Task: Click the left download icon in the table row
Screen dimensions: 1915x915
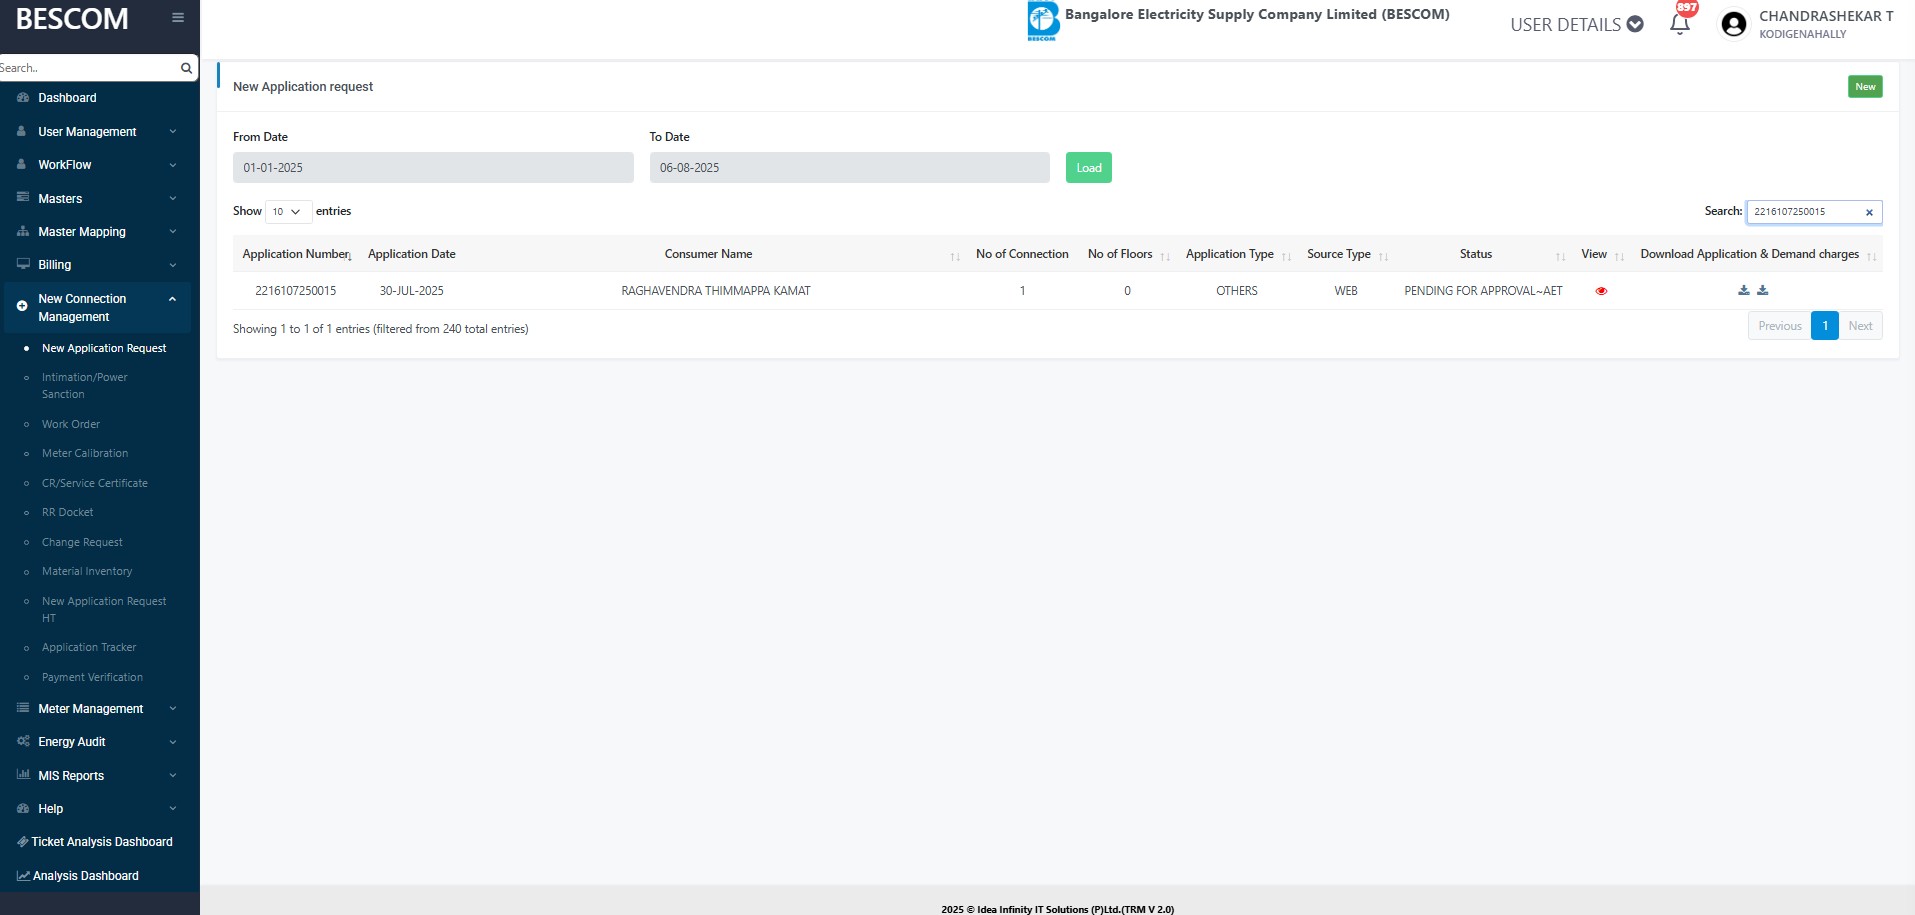Action: click(x=1744, y=290)
